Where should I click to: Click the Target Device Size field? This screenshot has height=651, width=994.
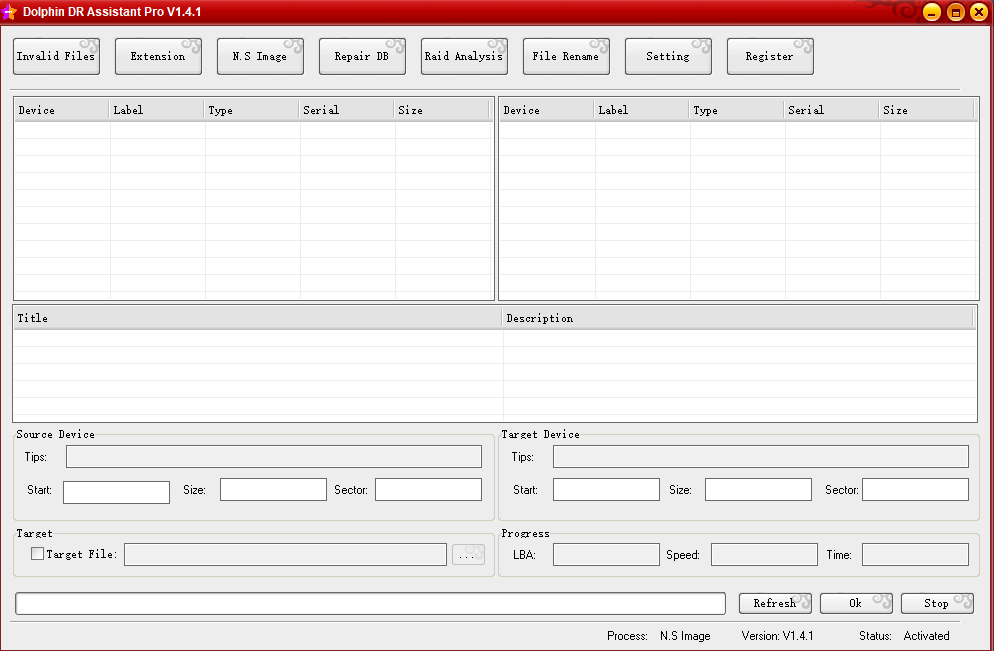point(758,489)
